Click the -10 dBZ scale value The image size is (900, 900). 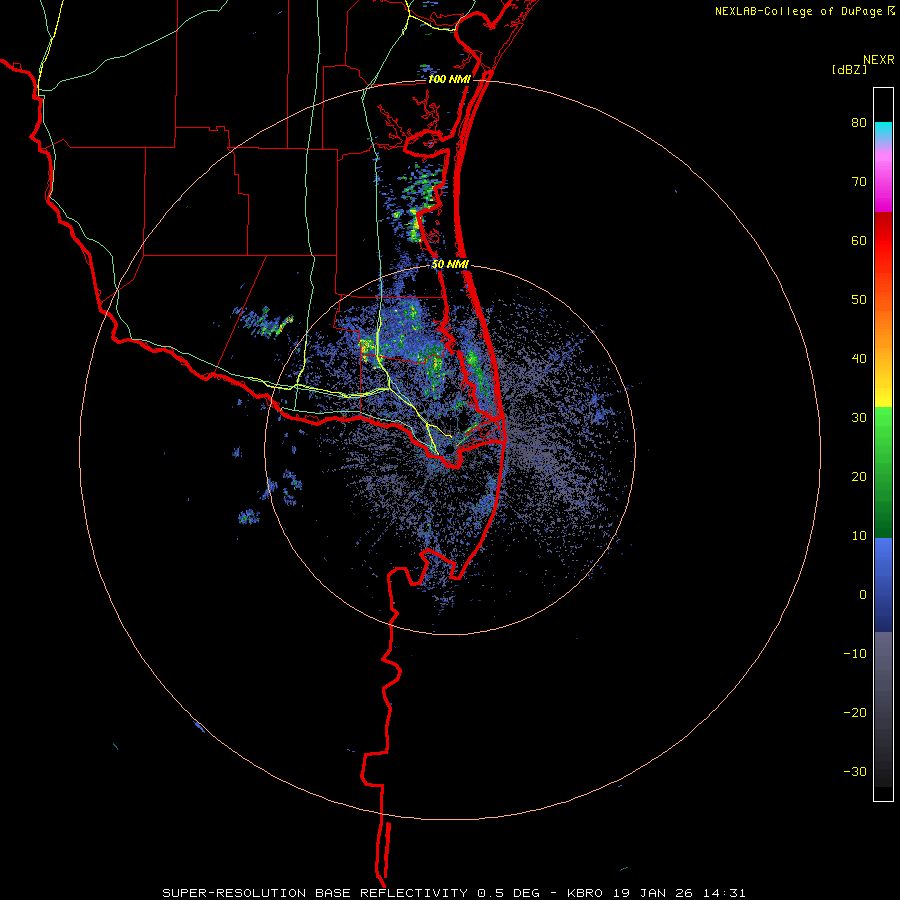855,653
